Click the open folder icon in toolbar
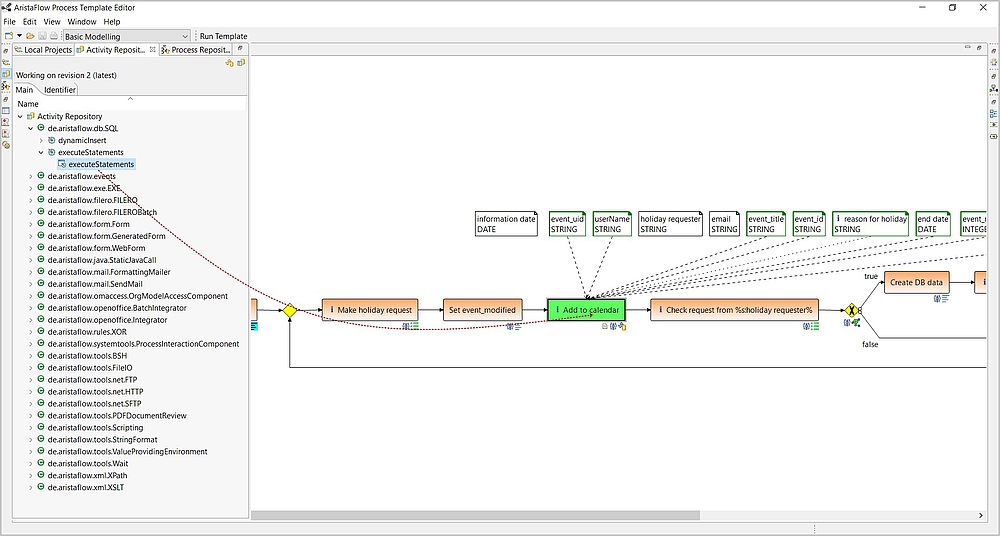 pyautogui.click(x=30, y=36)
